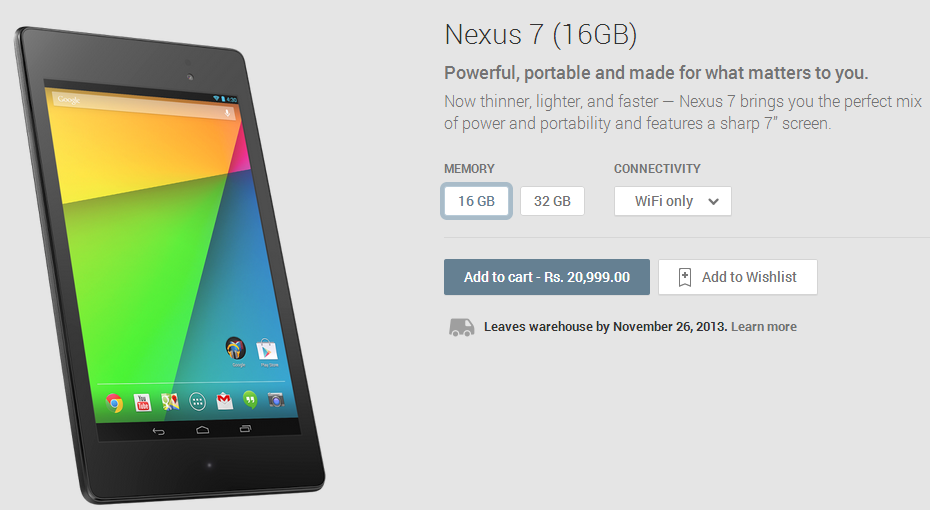
Task: Click the Add to Wishlist button
Action: tap(738, 277)
